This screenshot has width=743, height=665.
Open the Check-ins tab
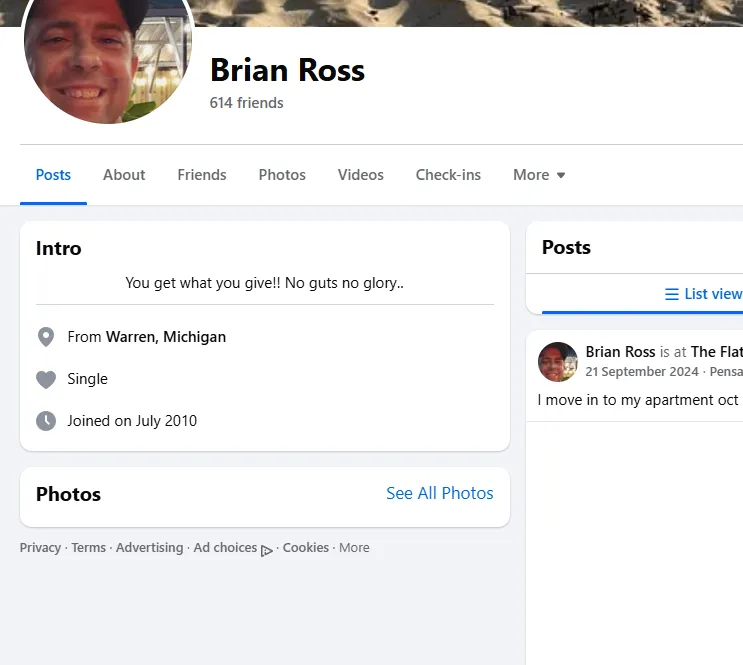coord(448,175)
